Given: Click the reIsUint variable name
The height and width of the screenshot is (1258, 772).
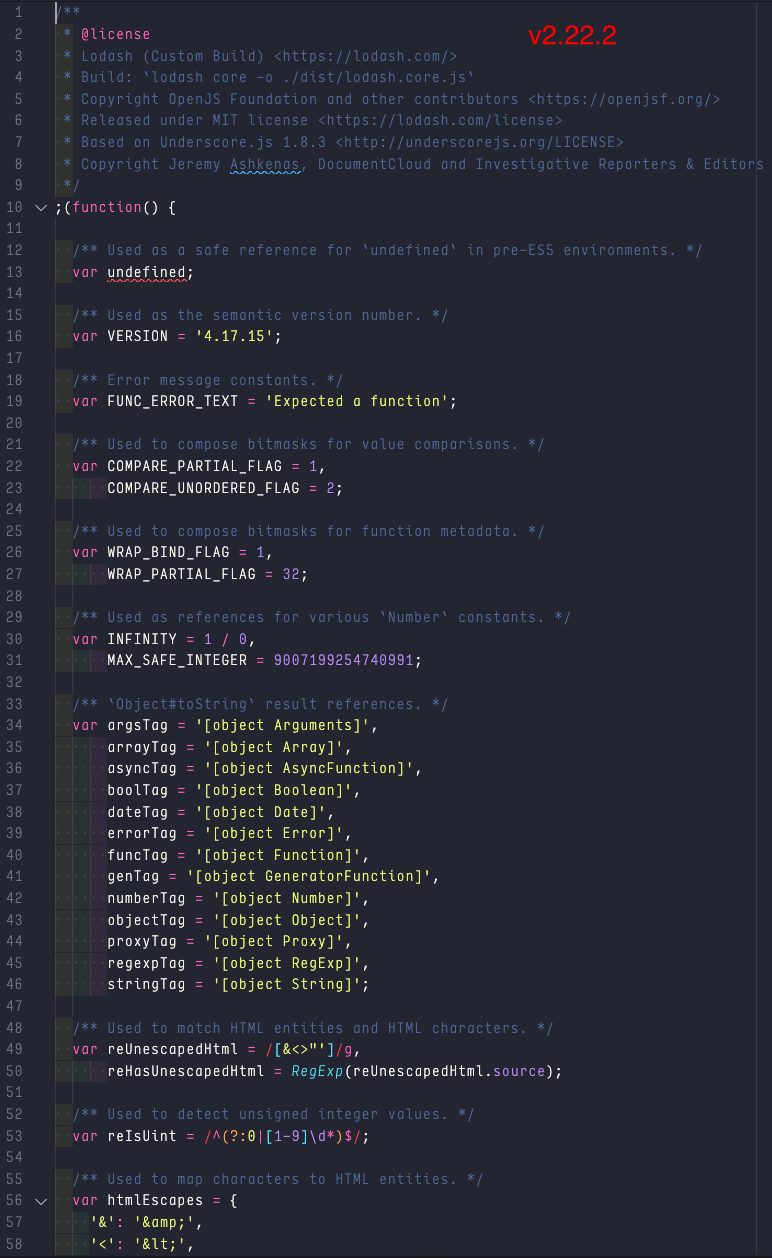Looking at the screenshot, I should [x=142, y=1137].
